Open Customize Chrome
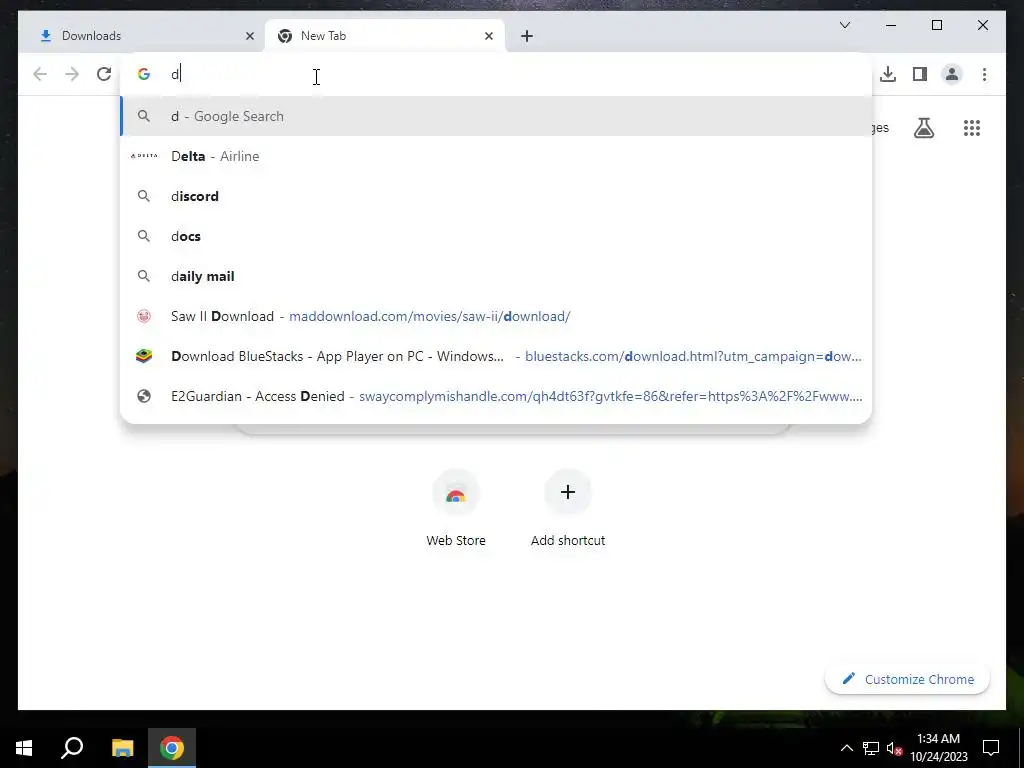Image resolution: width=1024 pixels, height=768 pixels. (x=908, y=679)
